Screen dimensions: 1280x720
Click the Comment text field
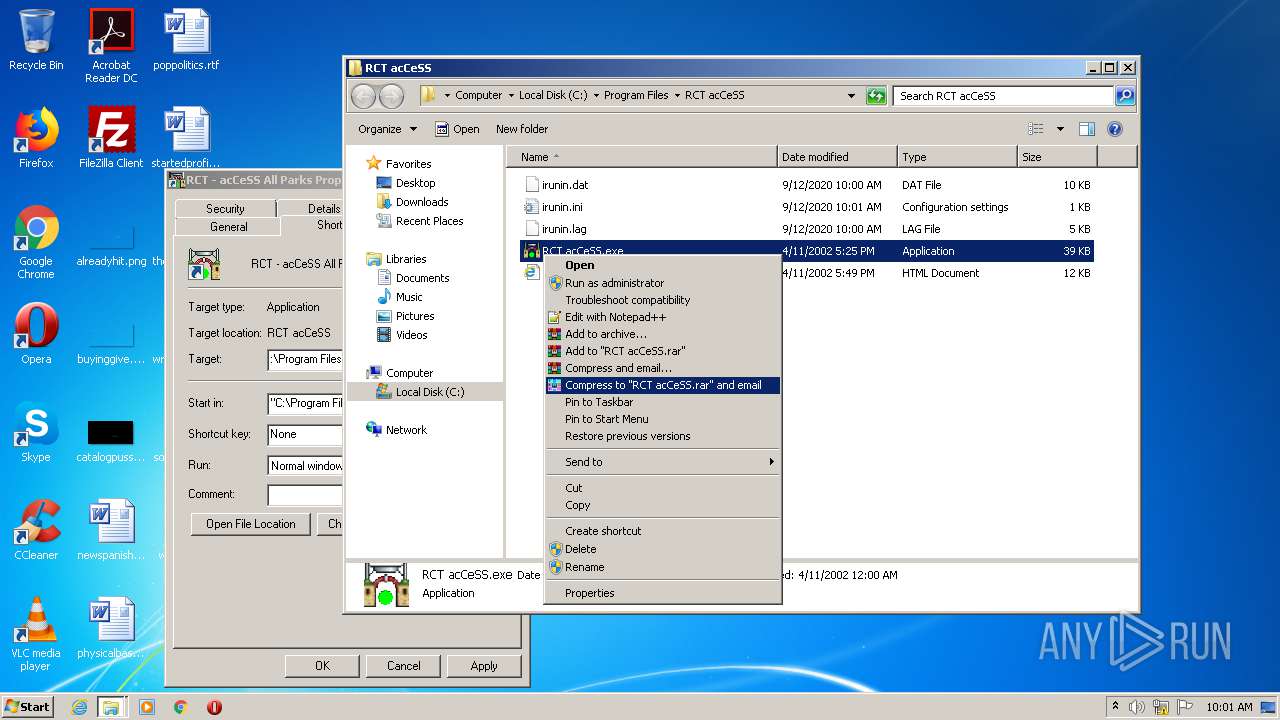(x=305, y=495)
